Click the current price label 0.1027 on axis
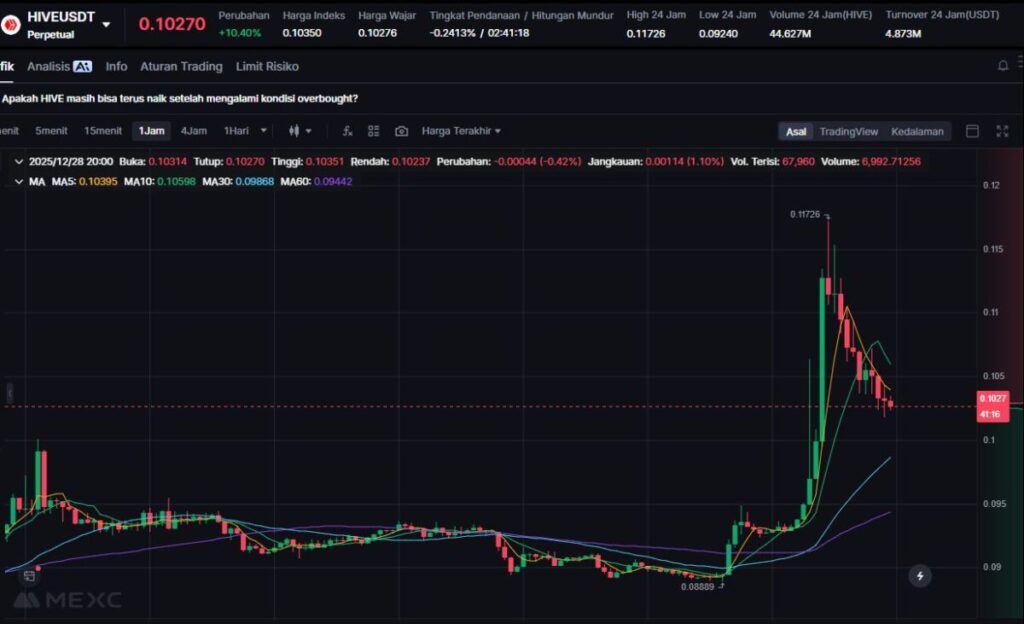 [993, 398]
